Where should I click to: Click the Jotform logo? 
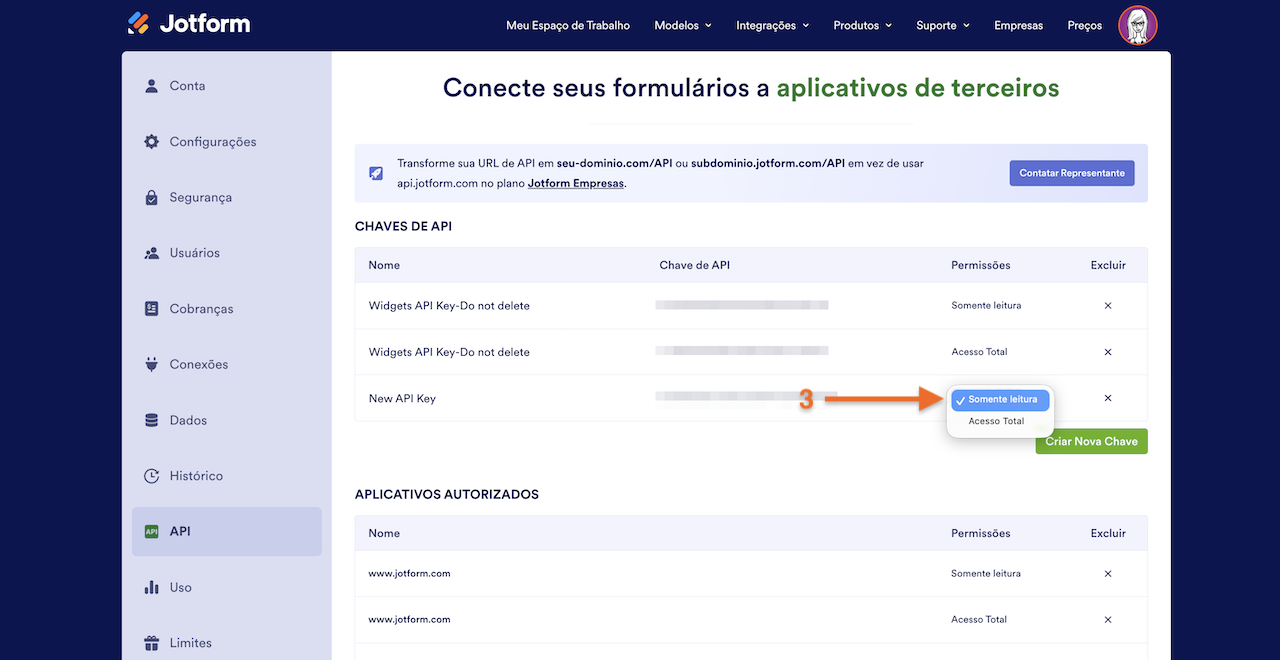pyautogui.click(x=188, y=22)
